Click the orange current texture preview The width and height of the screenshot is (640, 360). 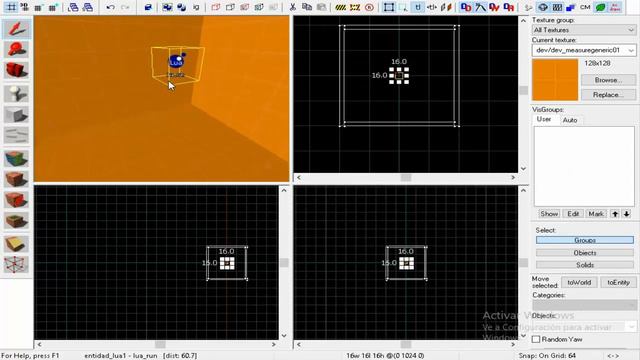click(555, 80)
